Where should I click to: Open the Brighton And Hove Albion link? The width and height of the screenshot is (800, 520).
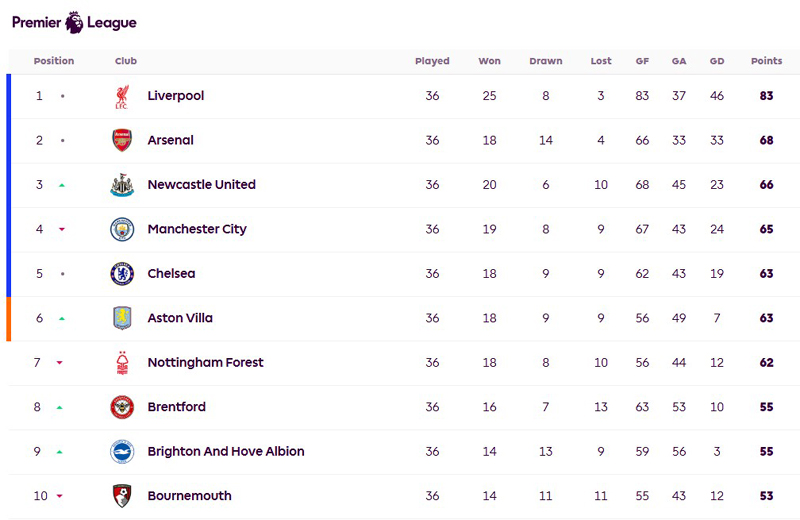tap(226, 452)
